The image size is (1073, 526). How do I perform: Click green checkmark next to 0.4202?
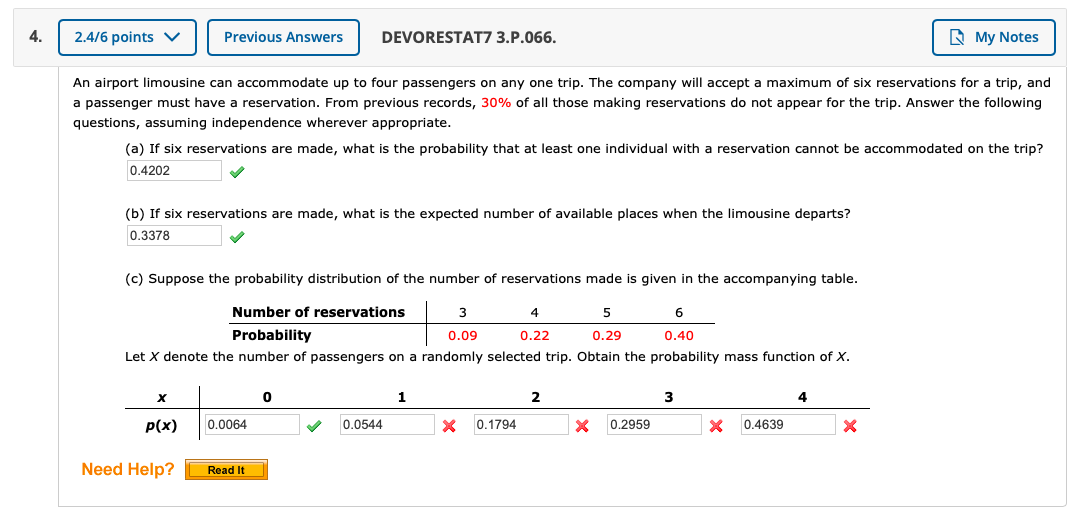[x=237, y=173]
